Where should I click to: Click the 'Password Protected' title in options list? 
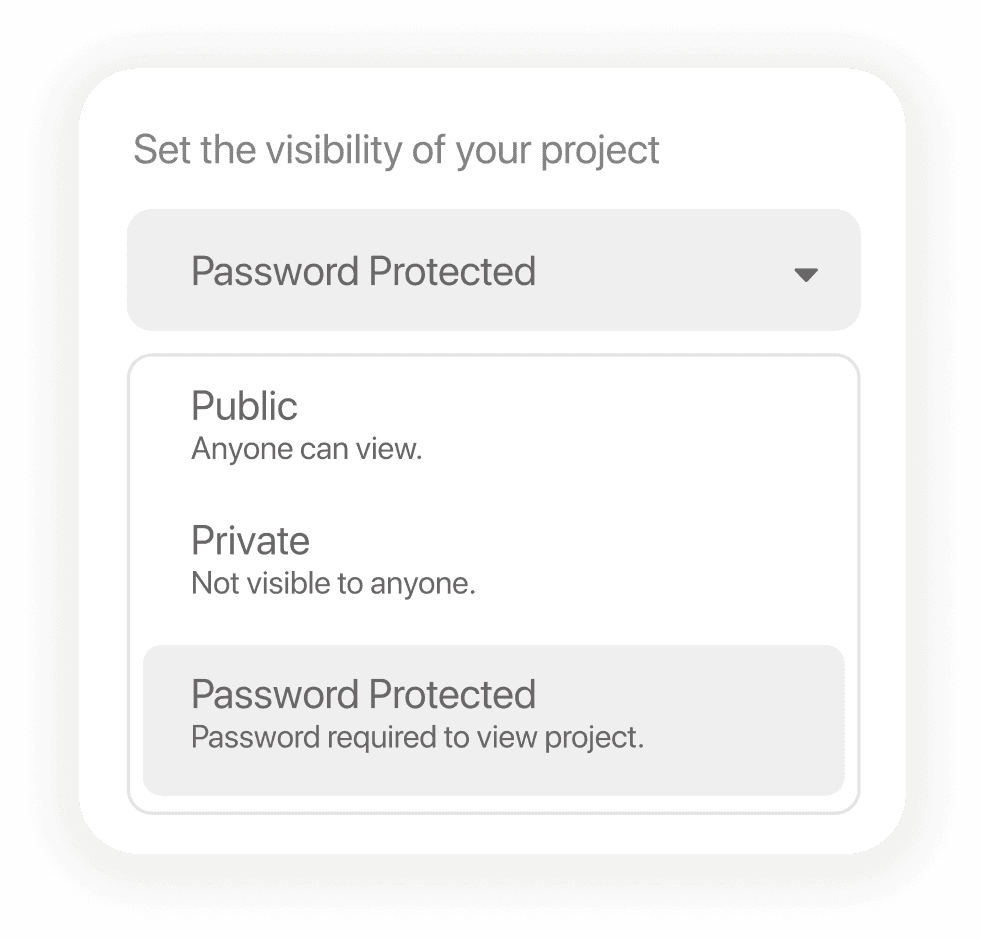363,694
